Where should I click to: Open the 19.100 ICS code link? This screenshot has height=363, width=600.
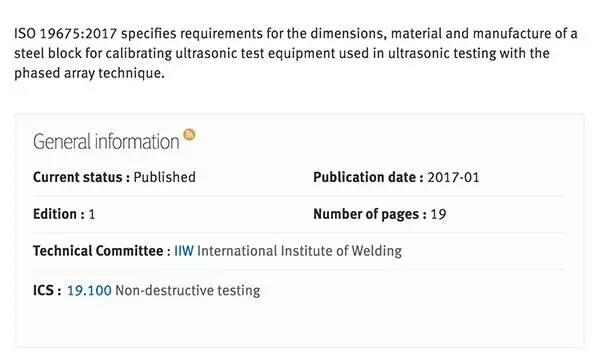coord(89,290)
